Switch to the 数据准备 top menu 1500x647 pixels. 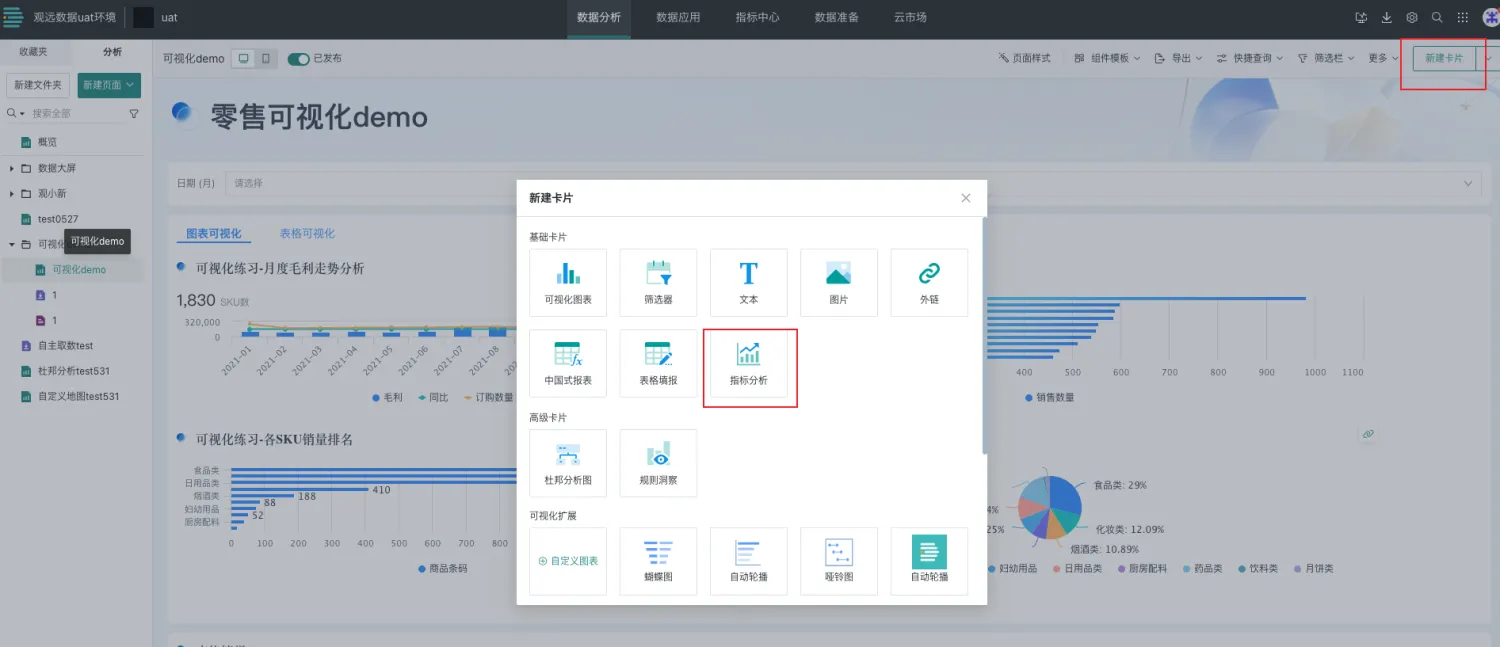point(836,17)
